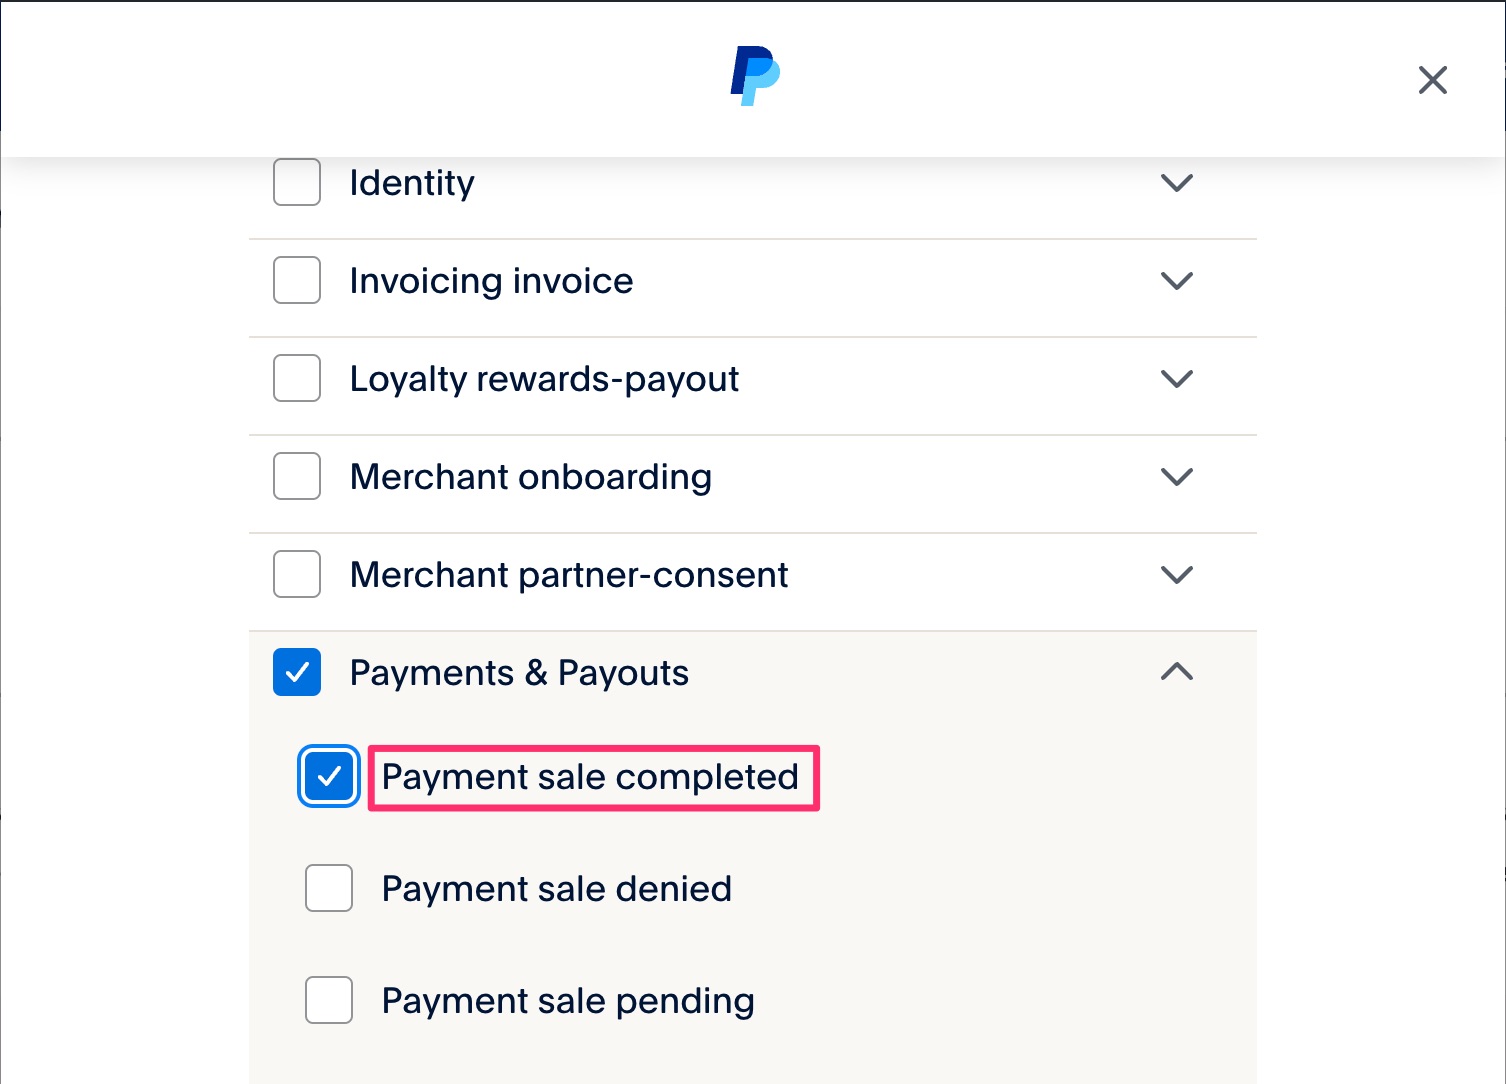1506x1084 pixels.
Task: Click the Payment sale completed label
Action: 591,776
